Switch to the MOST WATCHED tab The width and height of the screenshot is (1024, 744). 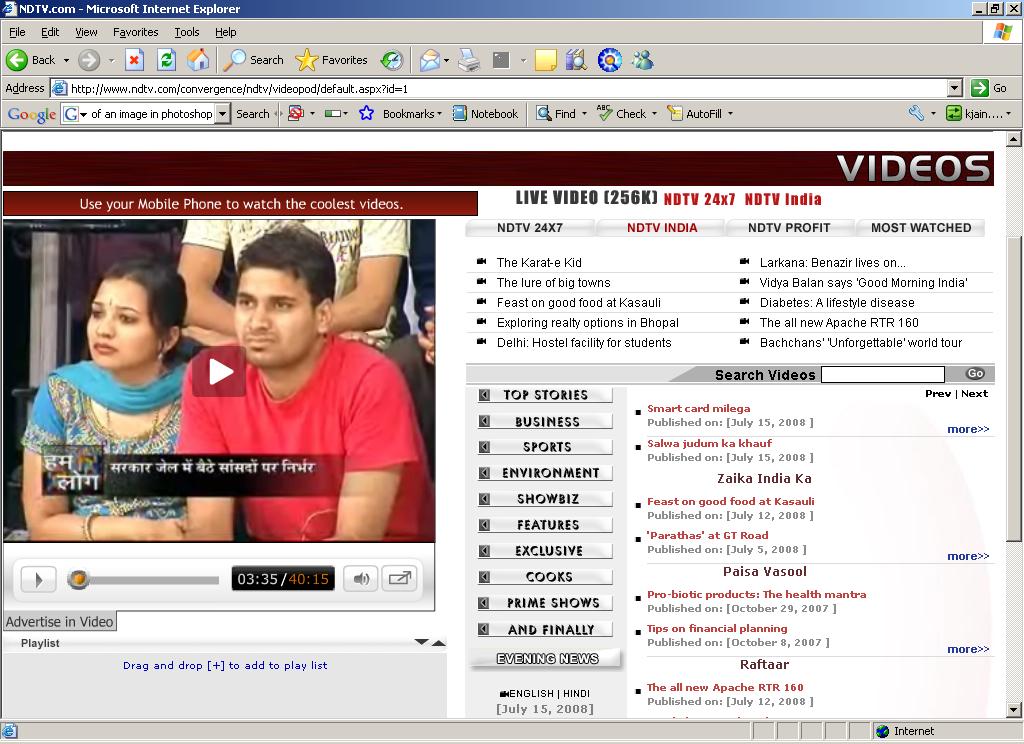[921, 228]
